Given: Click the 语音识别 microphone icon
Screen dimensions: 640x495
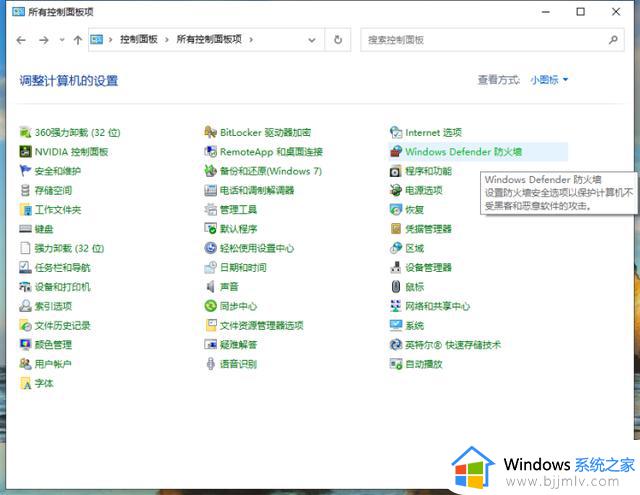Looking at the screenshot, I should tap(211, 364).
